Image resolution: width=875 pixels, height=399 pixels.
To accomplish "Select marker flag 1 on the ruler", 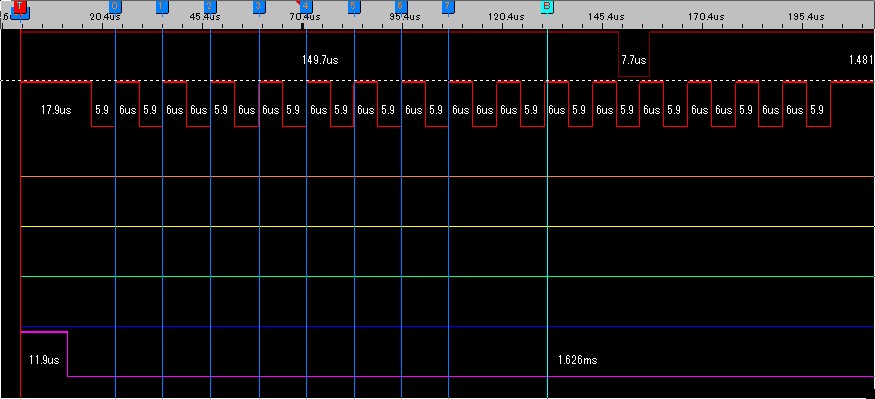I will point(162,7).
